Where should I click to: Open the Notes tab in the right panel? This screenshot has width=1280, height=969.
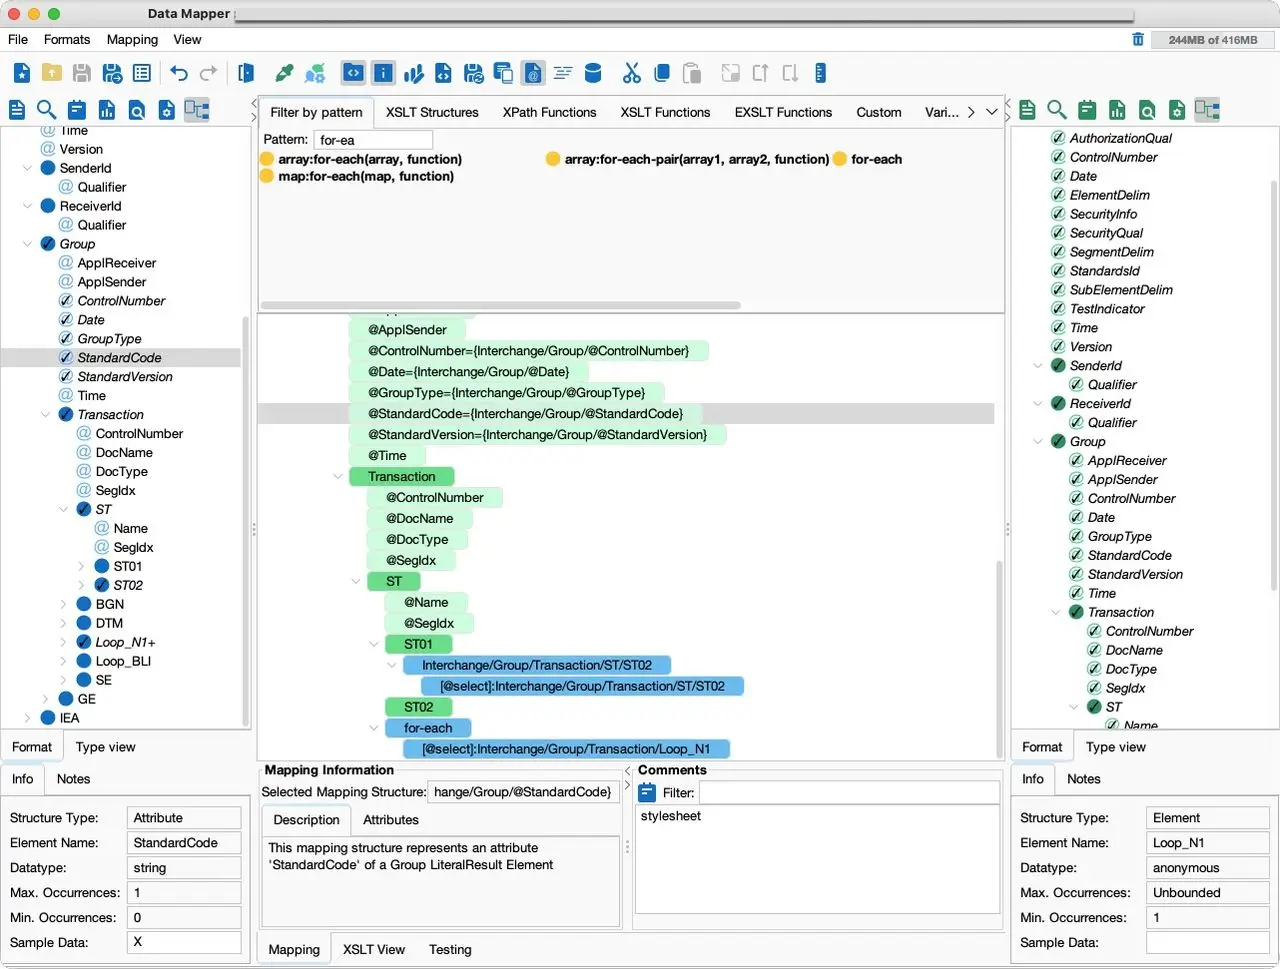pyautogui.click(x=1084, y=779)
